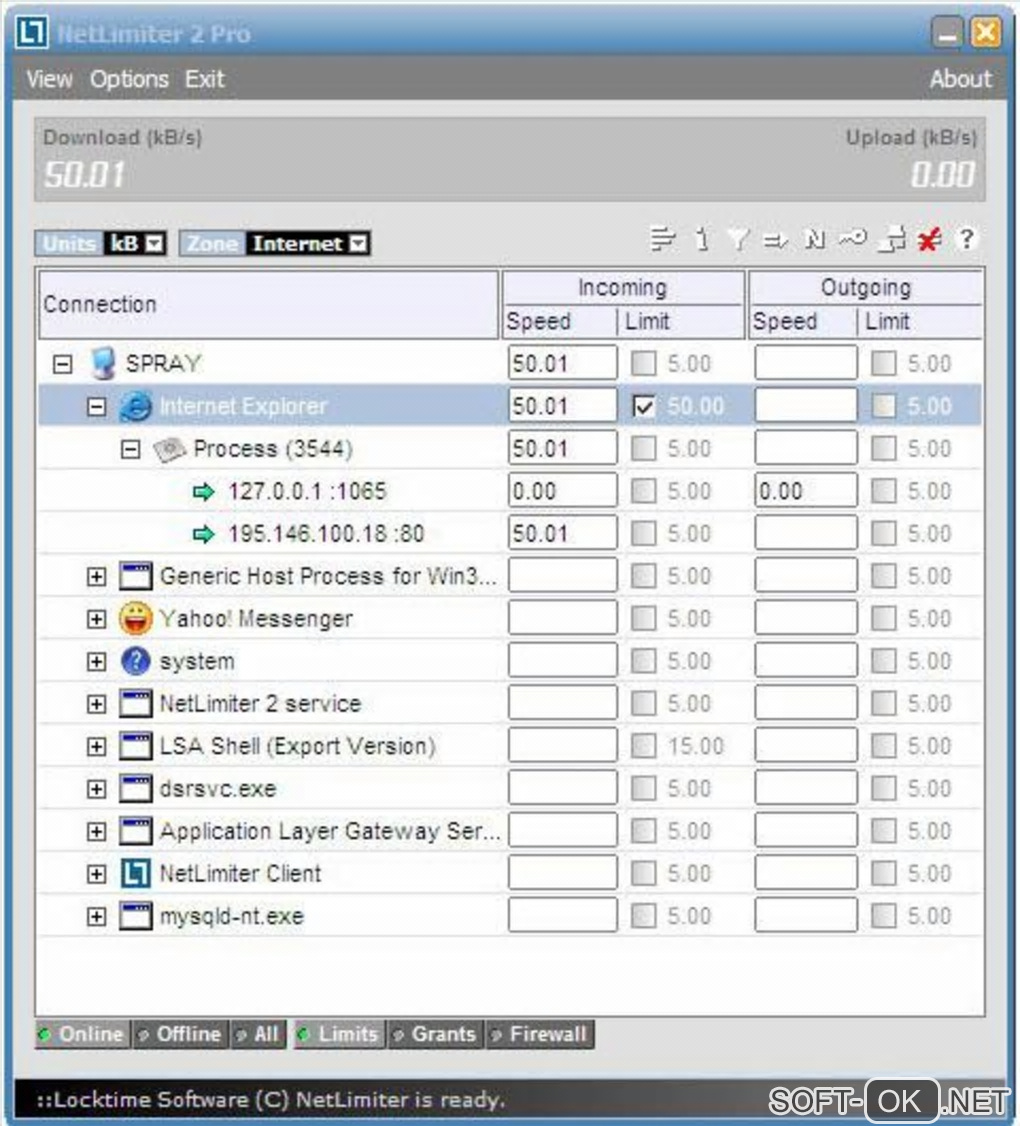Collapse the SPRAY tree node
1020x1126 pixels.
click(63, 364)
